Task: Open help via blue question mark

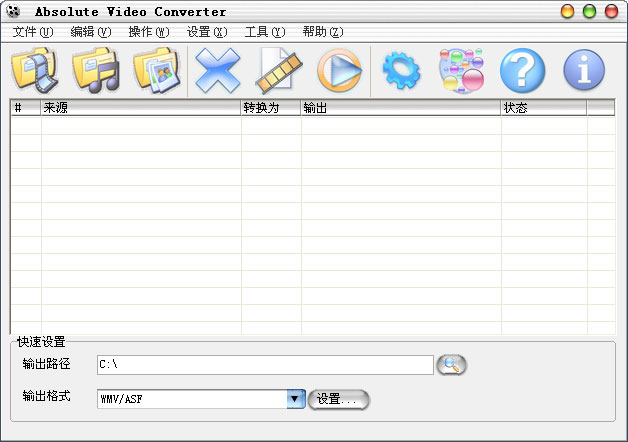Action: tap(523, 70)
